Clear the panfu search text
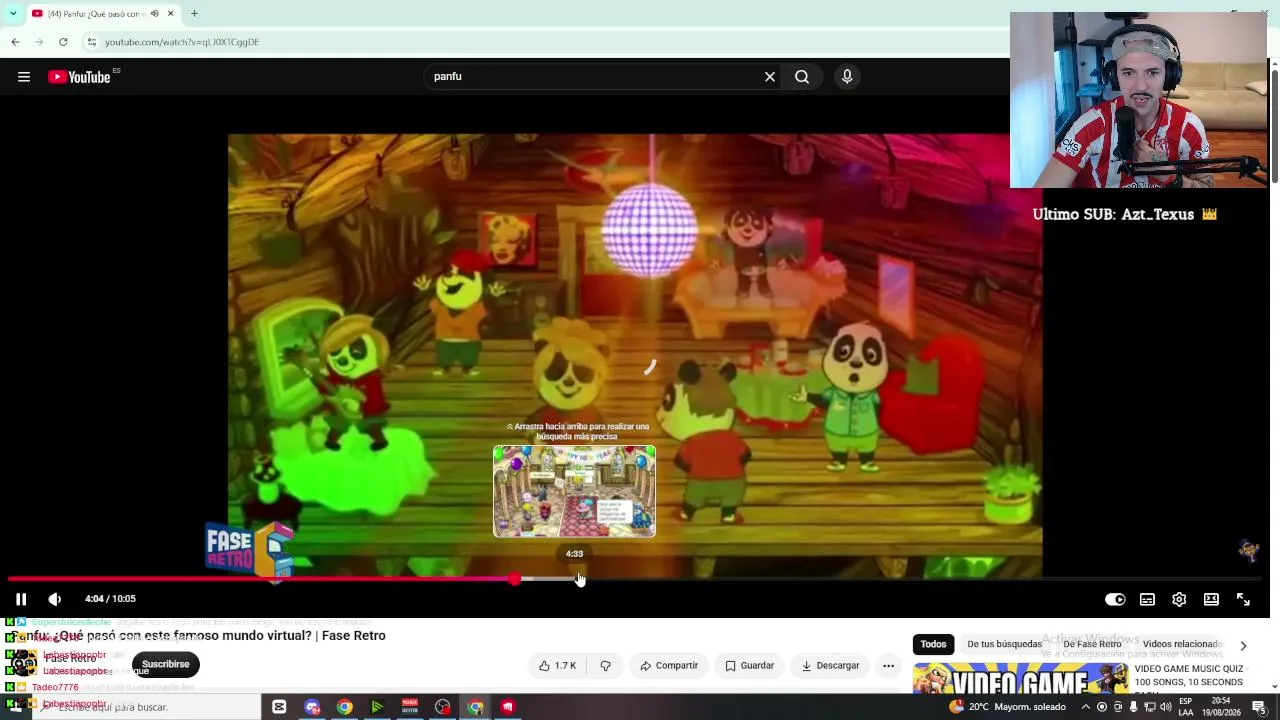Screen dimensions: 1280x720 coord(770,77)
